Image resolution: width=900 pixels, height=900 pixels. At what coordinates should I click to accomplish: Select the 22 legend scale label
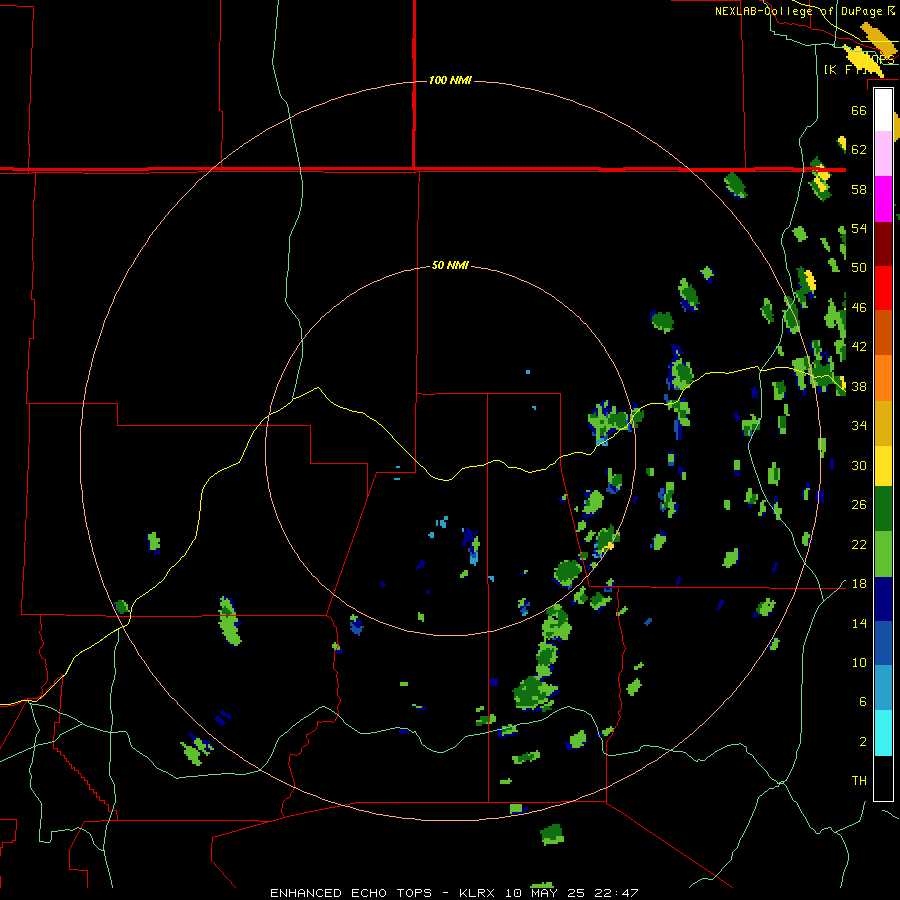pyautogui.click(x=859, y=544)
